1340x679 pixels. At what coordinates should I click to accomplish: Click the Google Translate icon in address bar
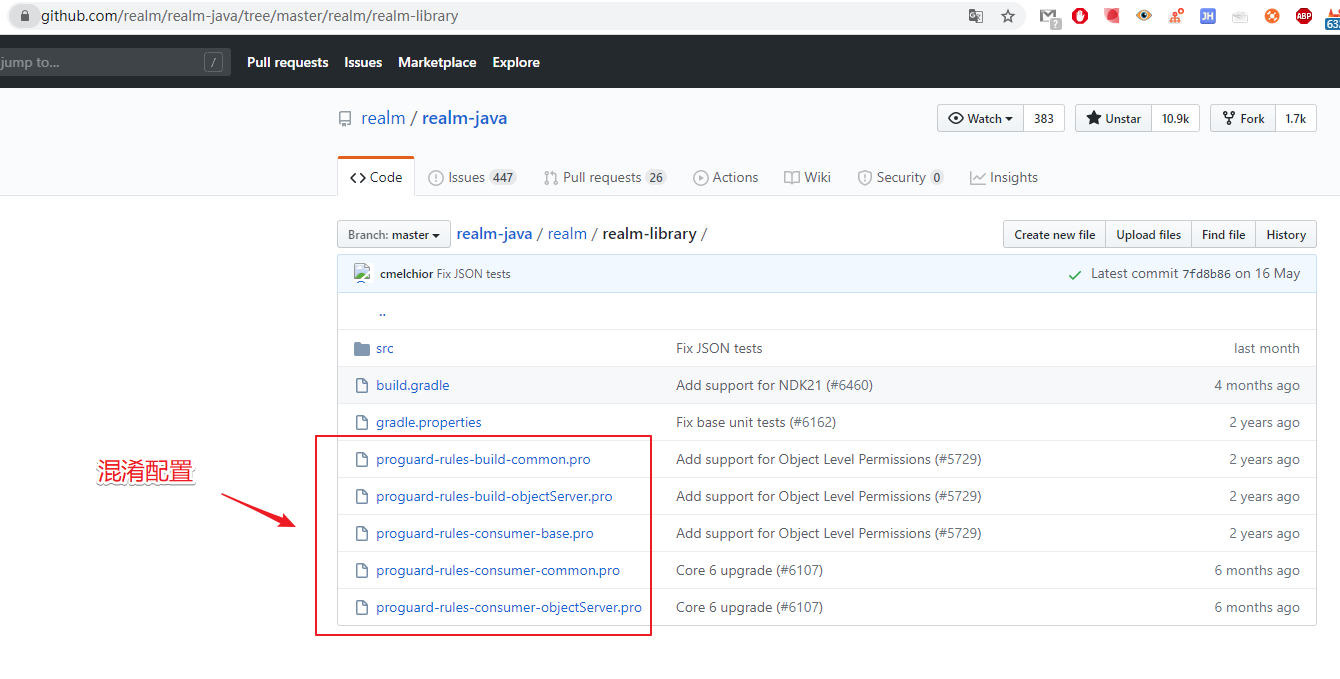click(976, 16)
